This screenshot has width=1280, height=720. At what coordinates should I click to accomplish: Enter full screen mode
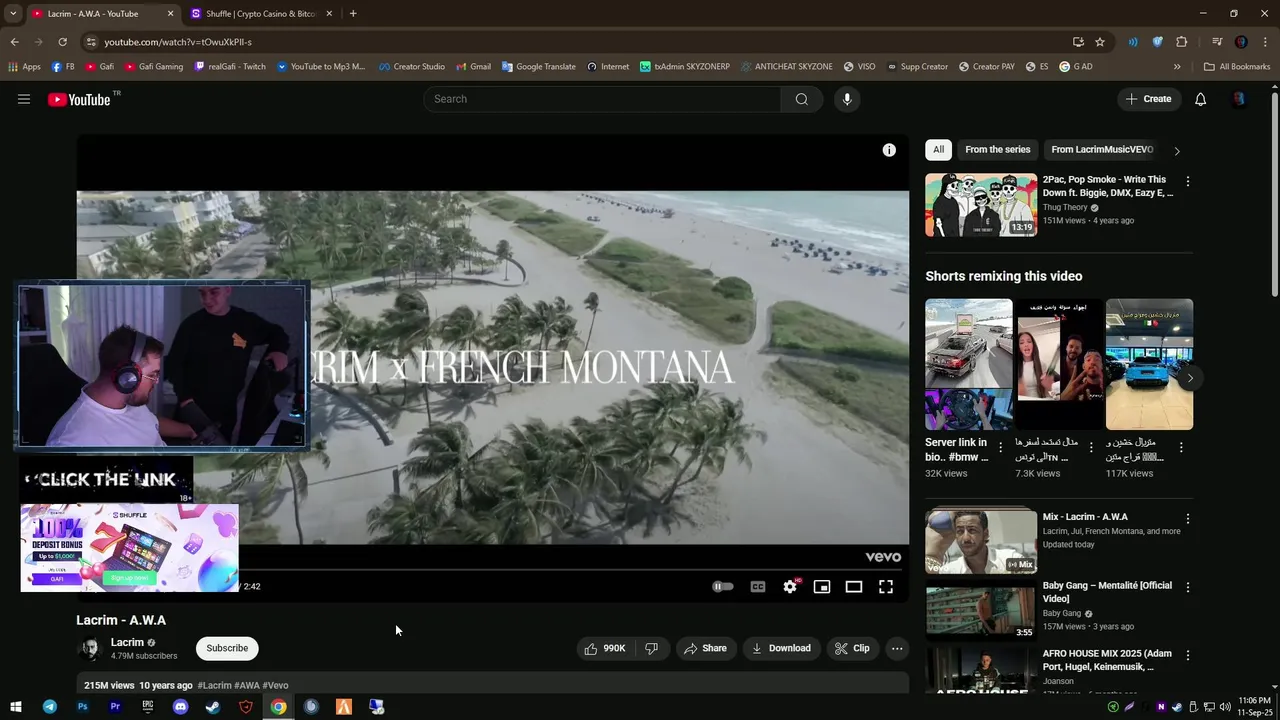tap(886, 587)
